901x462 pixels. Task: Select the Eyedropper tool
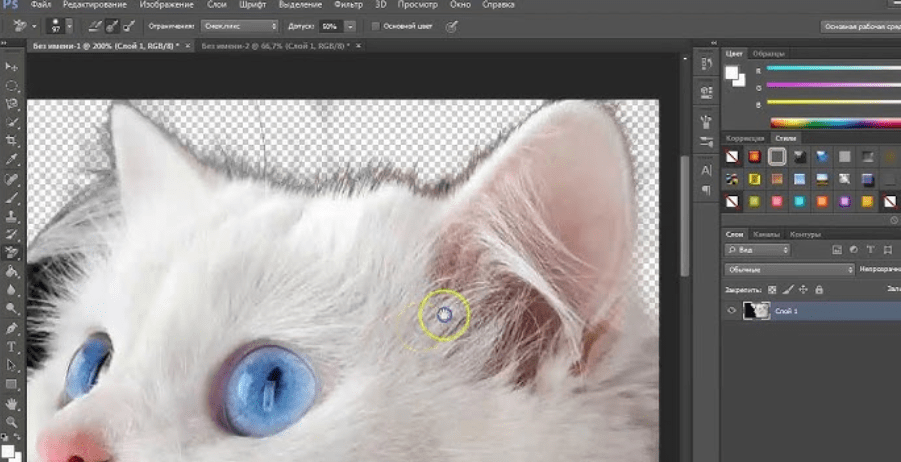(11, 160)
